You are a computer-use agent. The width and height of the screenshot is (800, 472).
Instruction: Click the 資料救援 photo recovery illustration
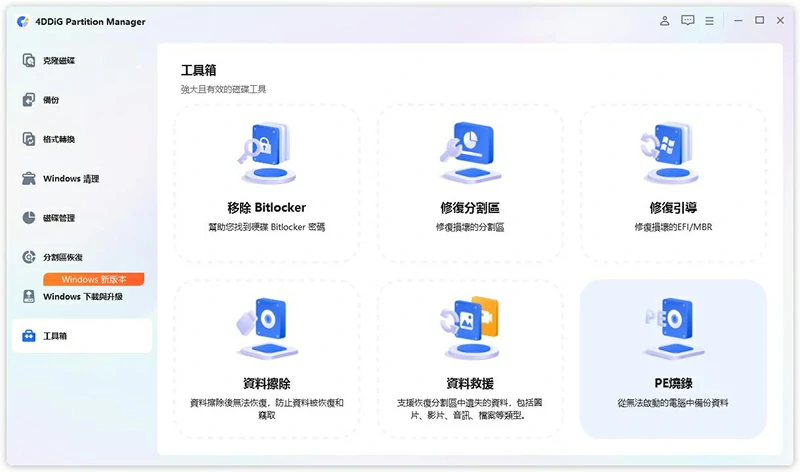coord(469,329)
